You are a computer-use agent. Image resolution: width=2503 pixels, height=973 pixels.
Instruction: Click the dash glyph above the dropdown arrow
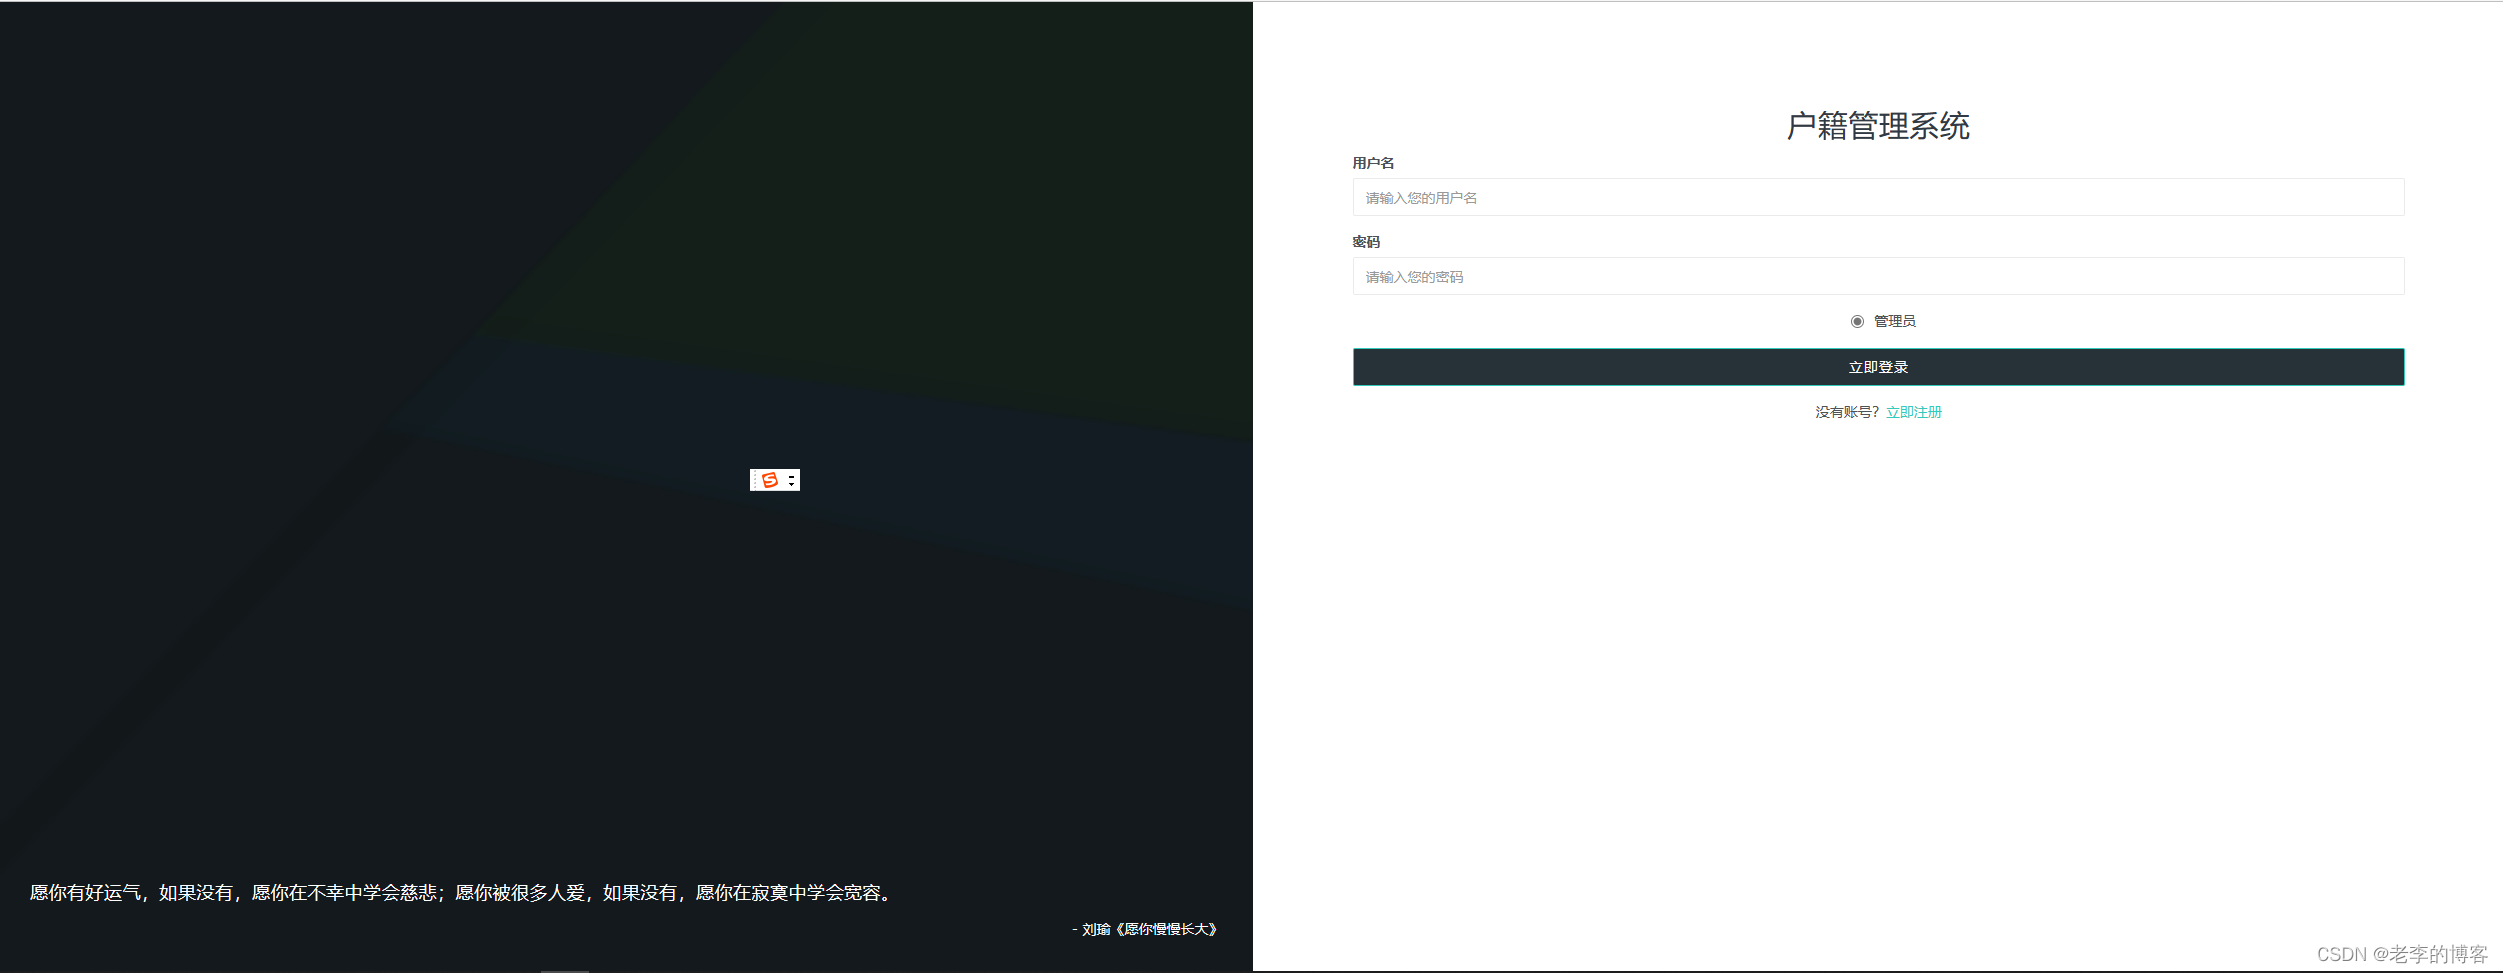791,477
